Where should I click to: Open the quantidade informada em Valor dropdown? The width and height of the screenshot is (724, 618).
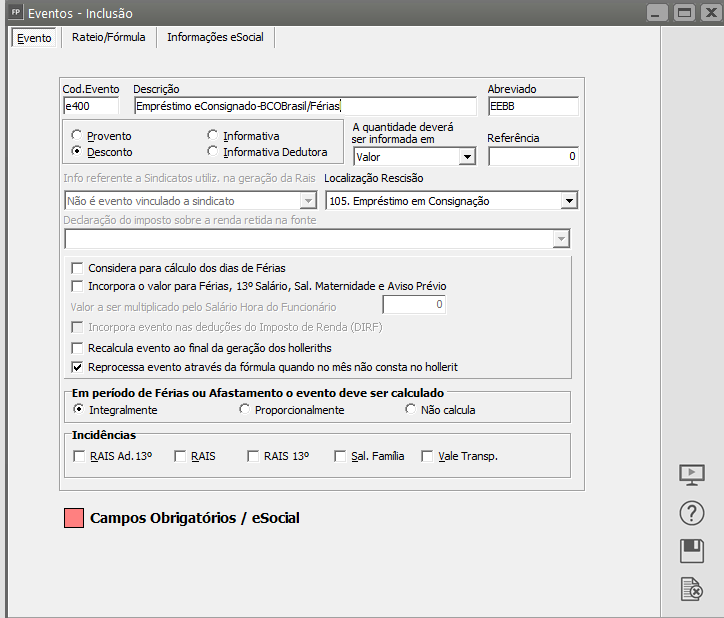coord(466,157)
